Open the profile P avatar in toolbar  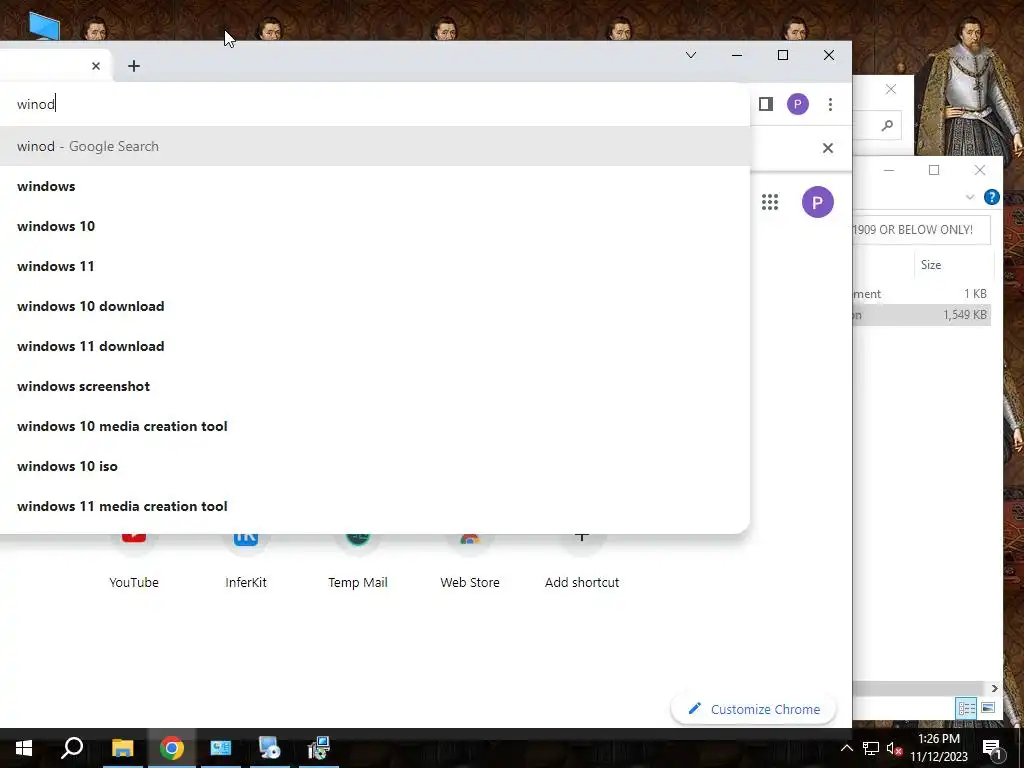click(797, 104)
